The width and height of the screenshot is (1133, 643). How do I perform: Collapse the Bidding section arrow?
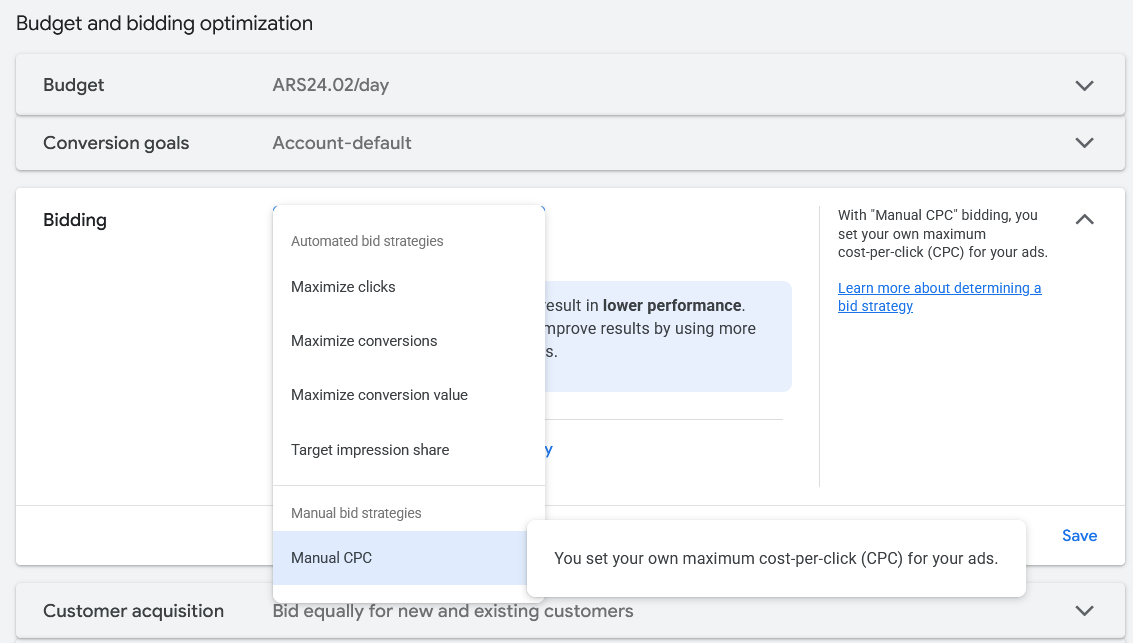point(1084,219)
